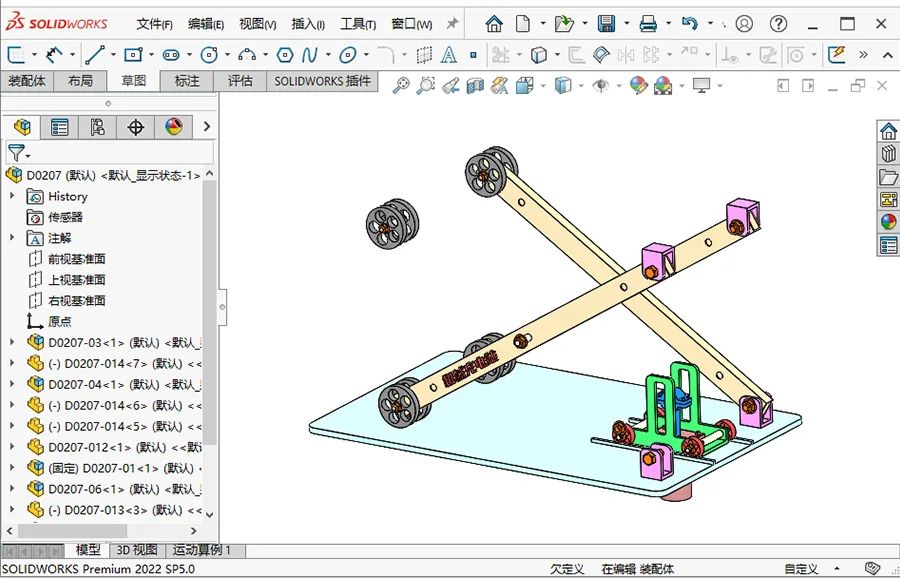Click the Zoom to Area icon
Screen dimensions: 900x579
(425, 86)
